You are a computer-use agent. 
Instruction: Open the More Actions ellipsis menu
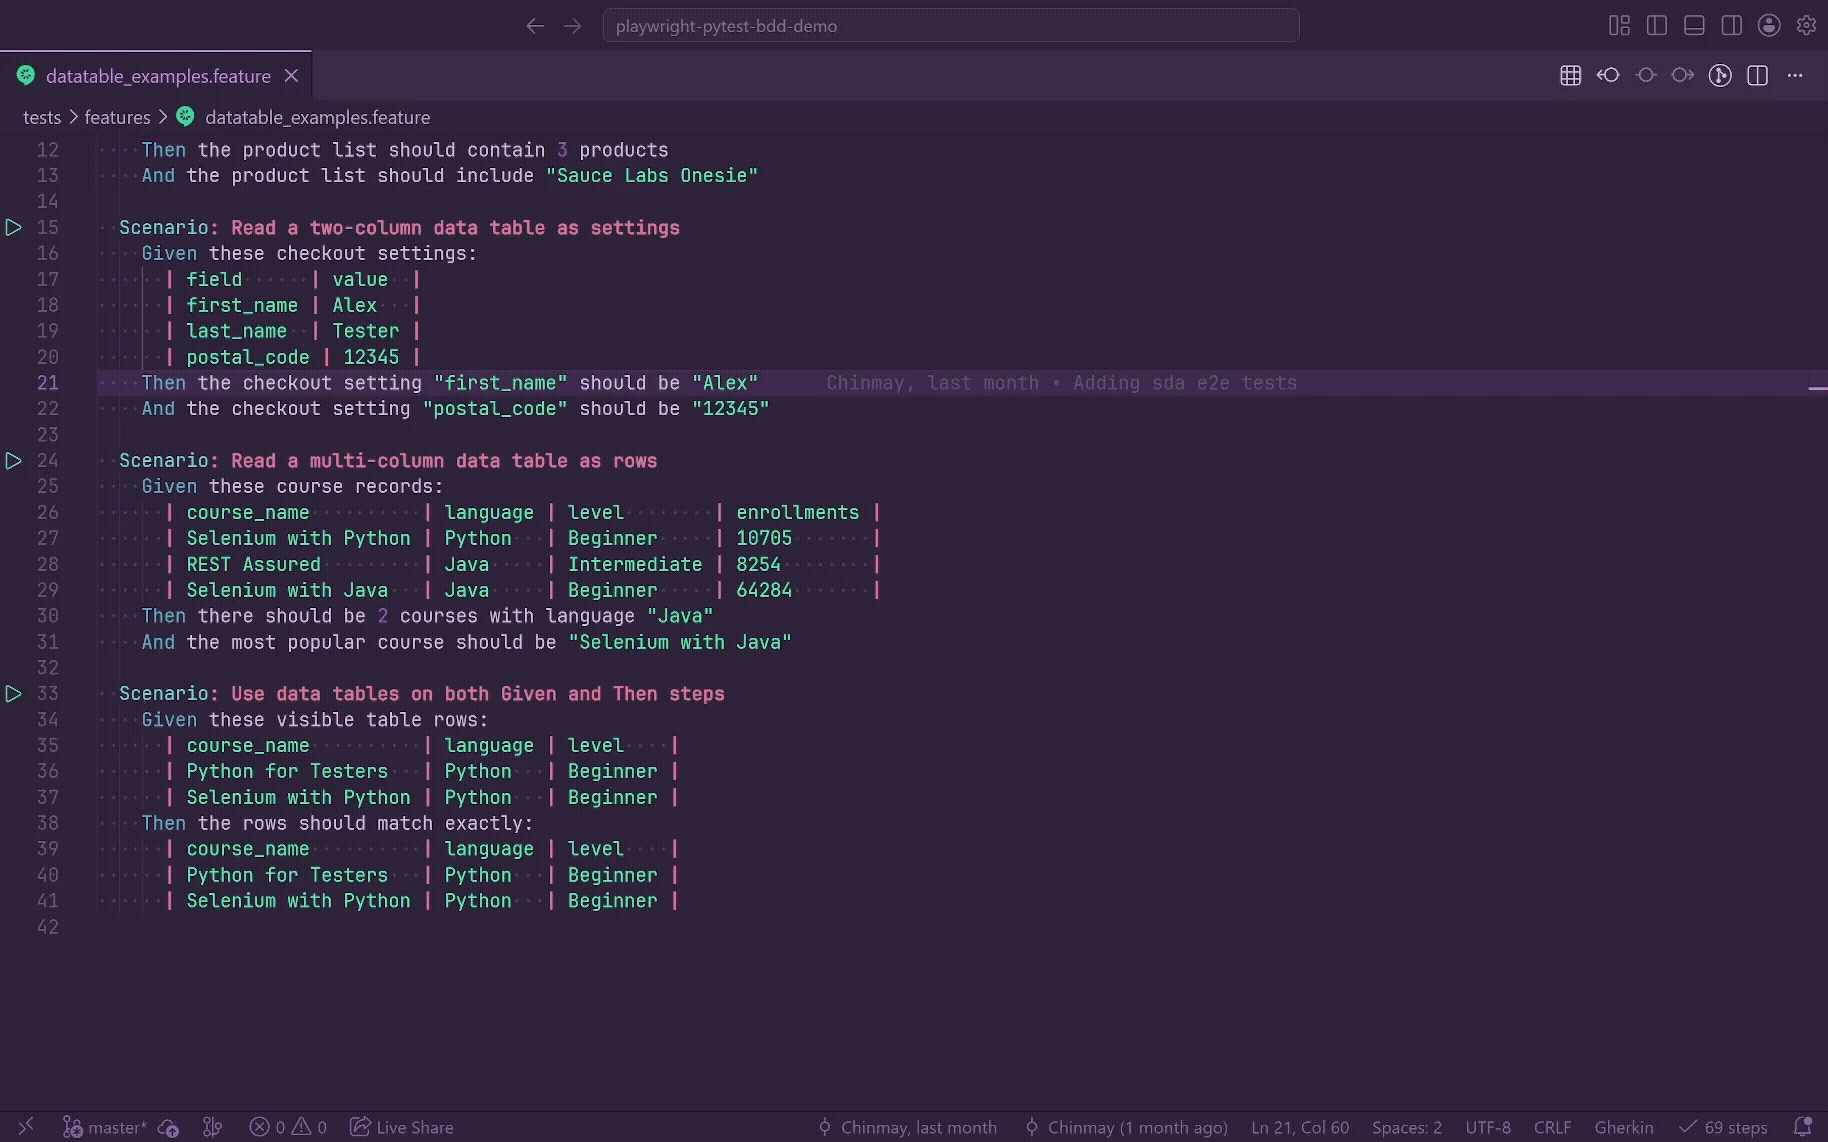(1795, 75)
